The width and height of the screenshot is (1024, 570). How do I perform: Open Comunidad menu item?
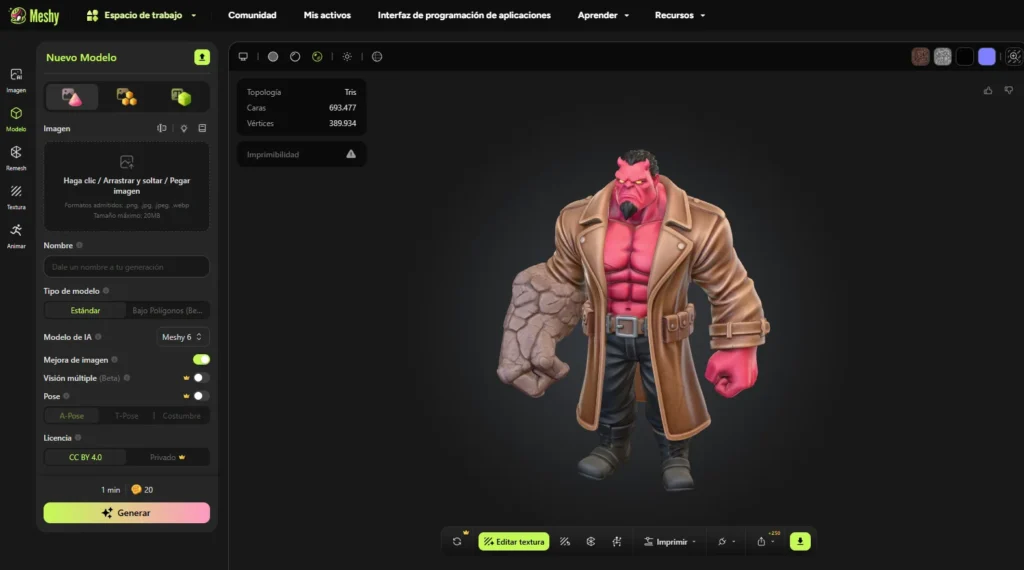pyautogui.click(x=252, y=15)
